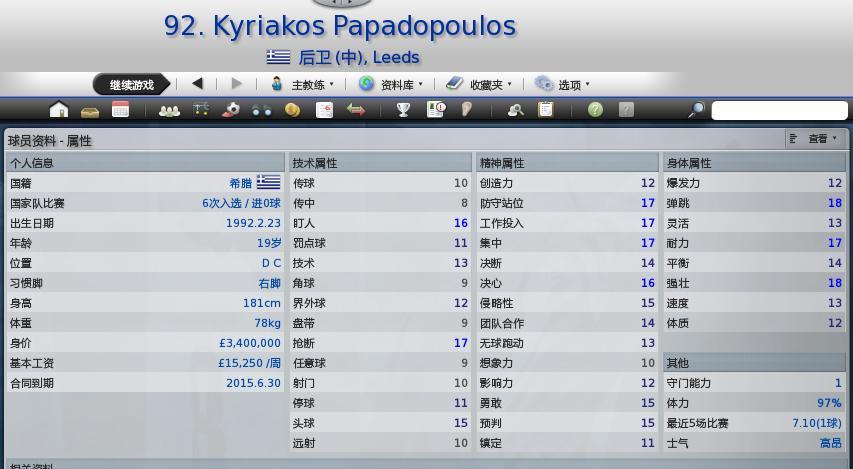Click the tactics board icon

pos(201,110)
